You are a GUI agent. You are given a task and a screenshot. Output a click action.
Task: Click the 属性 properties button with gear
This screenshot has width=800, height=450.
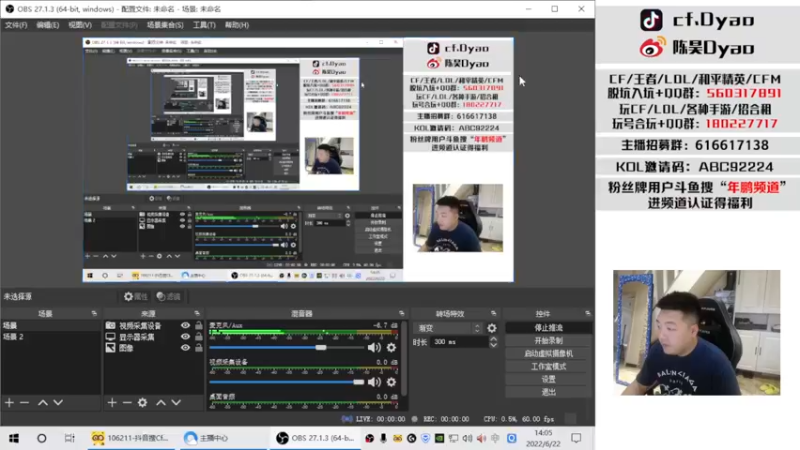point(136,296)
